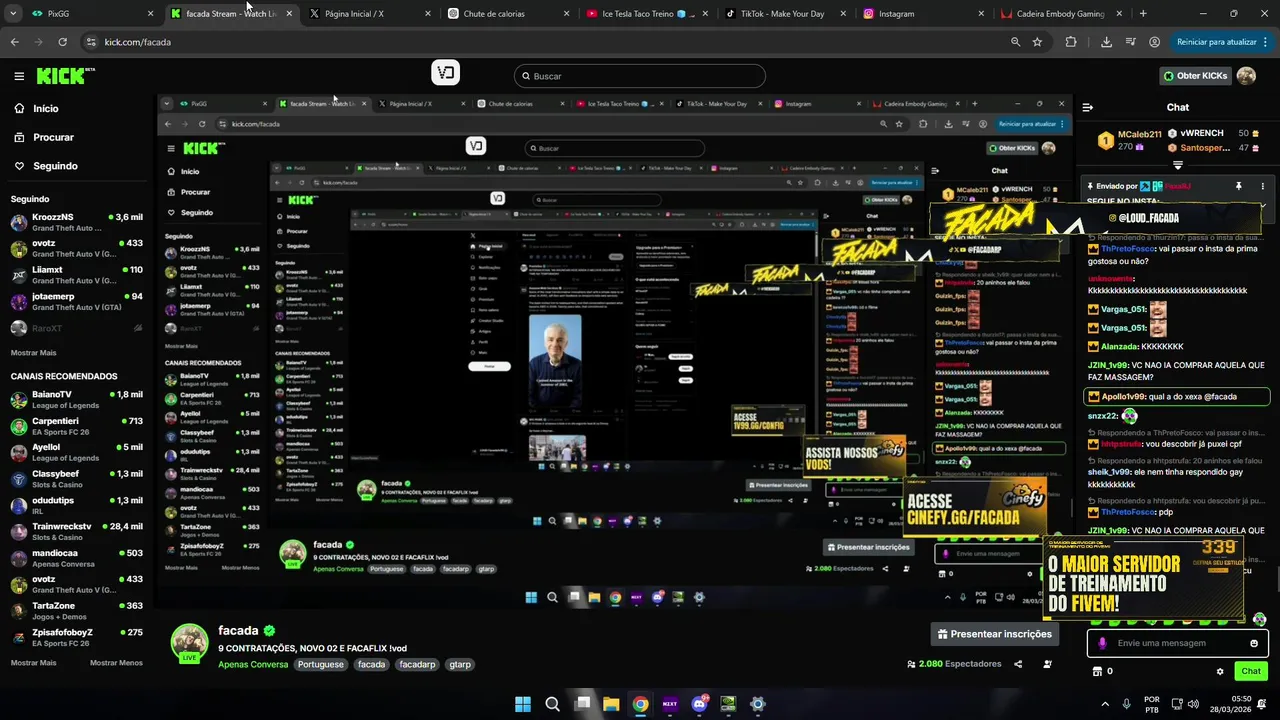This screenshot has height=720, width=1280.
Task: Open your profile avatar in the Kick header
Action: click(1246, 76)
